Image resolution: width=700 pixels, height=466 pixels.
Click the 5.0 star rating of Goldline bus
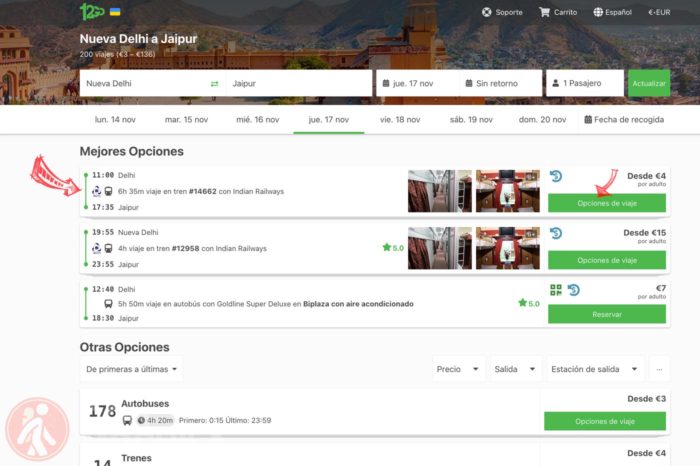click(529, 304)
